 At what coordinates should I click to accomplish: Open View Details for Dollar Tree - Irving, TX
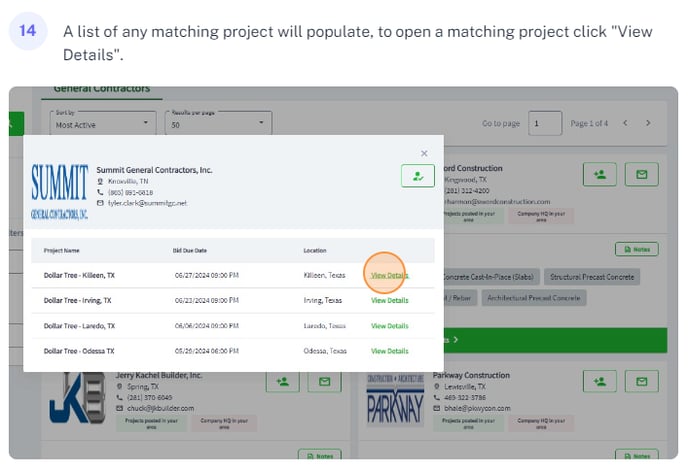click(x=390, y=301)
